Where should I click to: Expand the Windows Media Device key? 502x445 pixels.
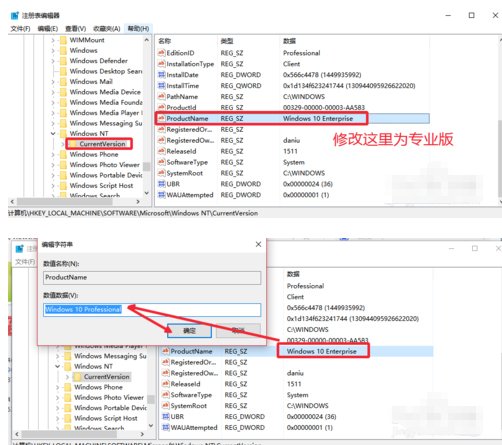(53, 92)
